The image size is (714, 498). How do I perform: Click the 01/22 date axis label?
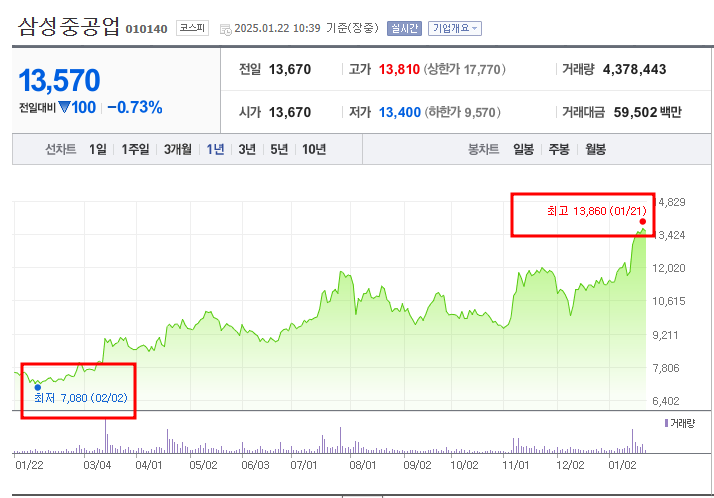[29, 465]
